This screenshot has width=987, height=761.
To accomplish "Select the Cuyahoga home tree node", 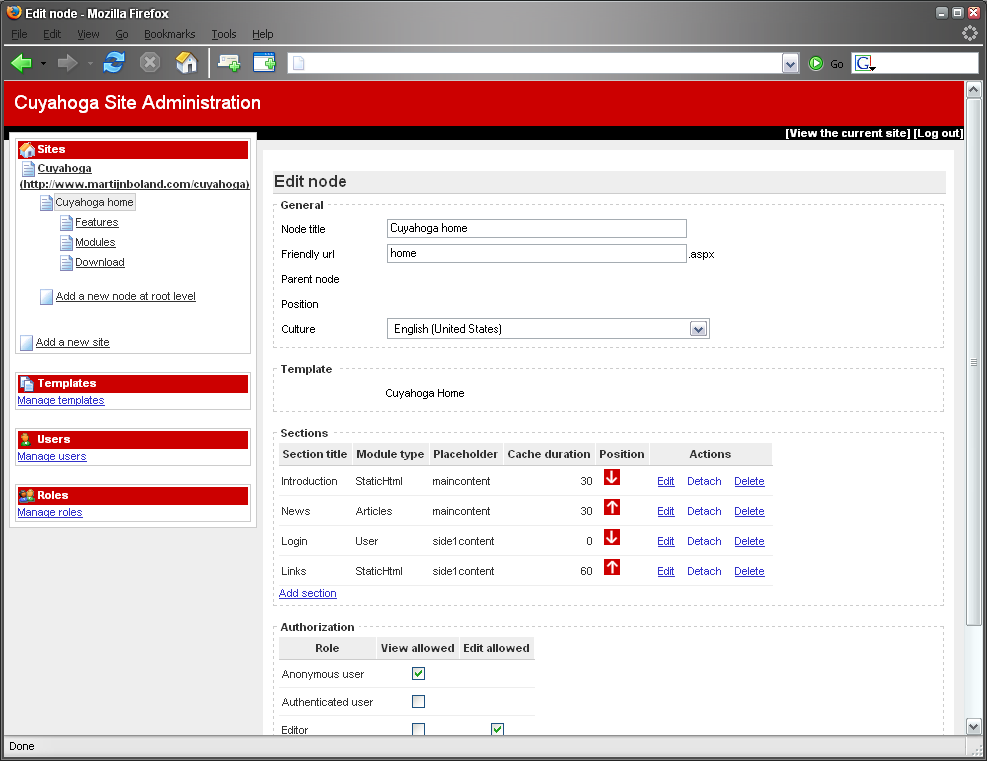I will point(94,202).
